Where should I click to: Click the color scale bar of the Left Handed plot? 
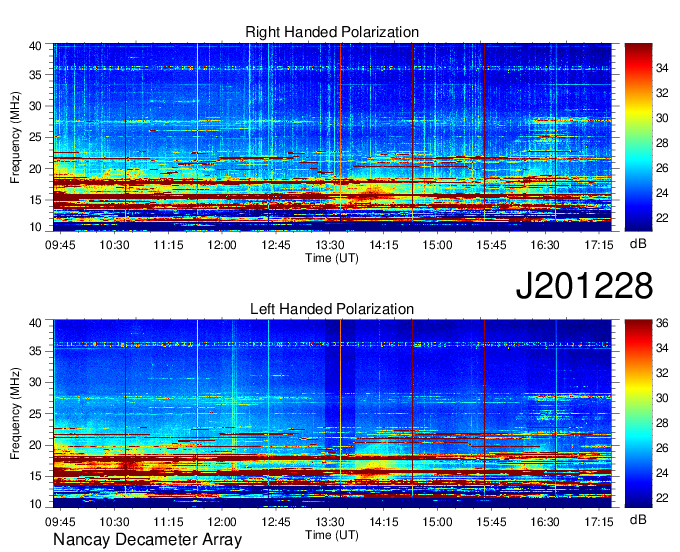coord(638,414)
